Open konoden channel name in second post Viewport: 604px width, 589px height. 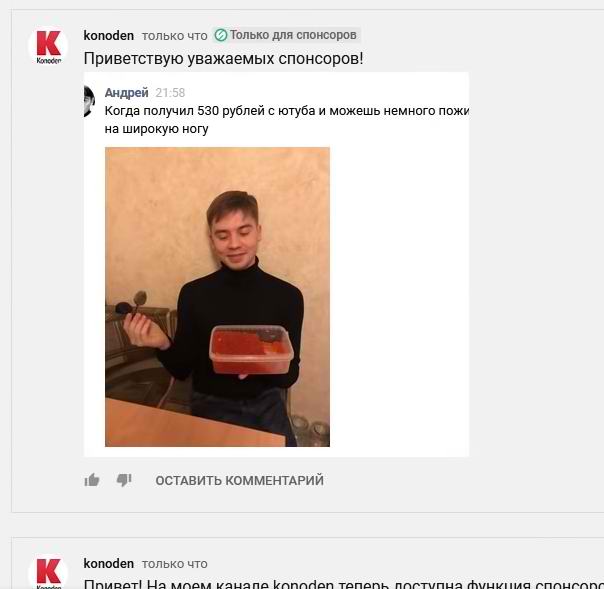click(x=109, y=564)
